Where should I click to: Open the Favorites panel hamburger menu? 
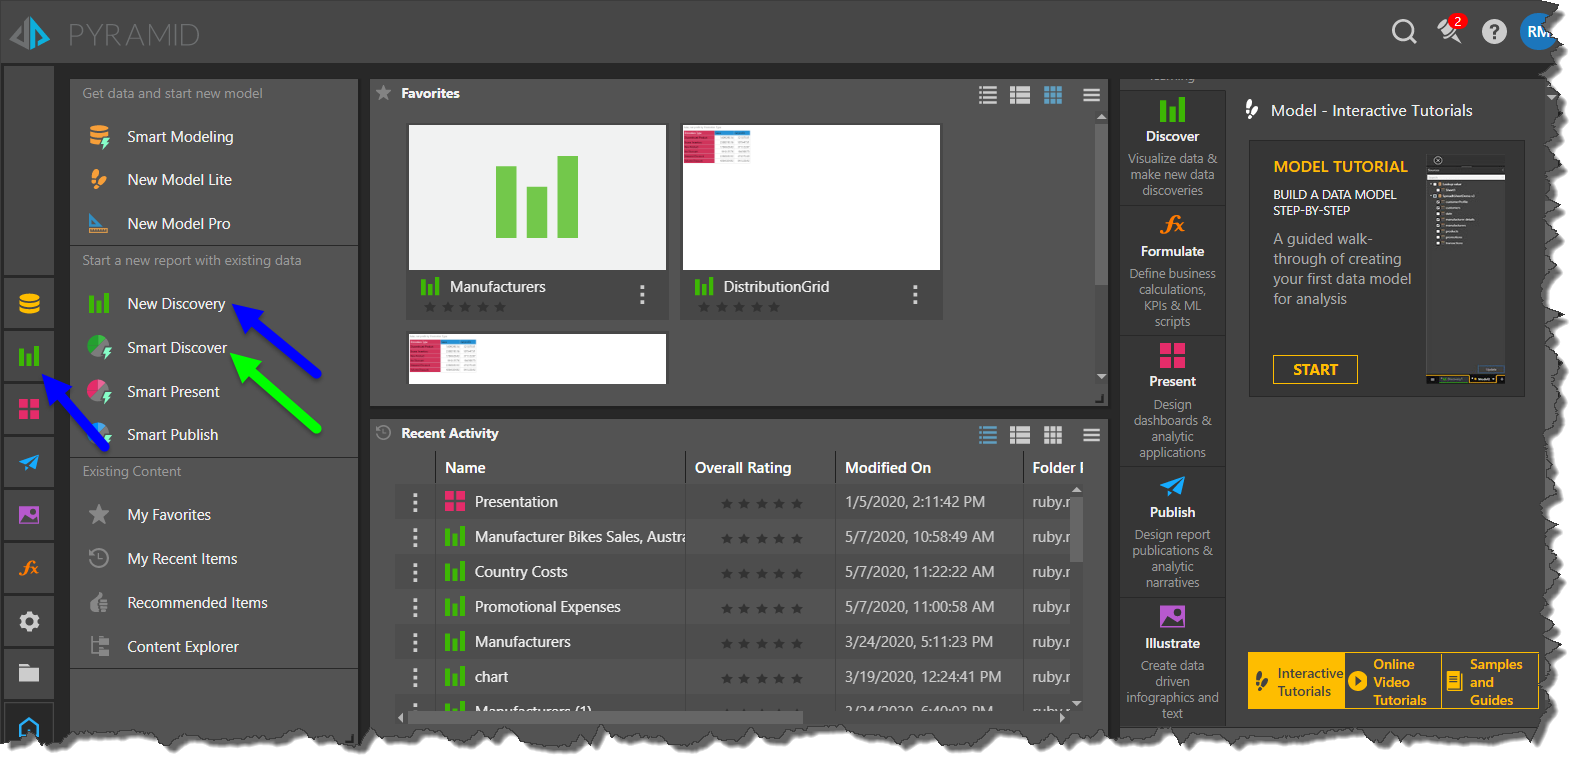pos(1091,95)
